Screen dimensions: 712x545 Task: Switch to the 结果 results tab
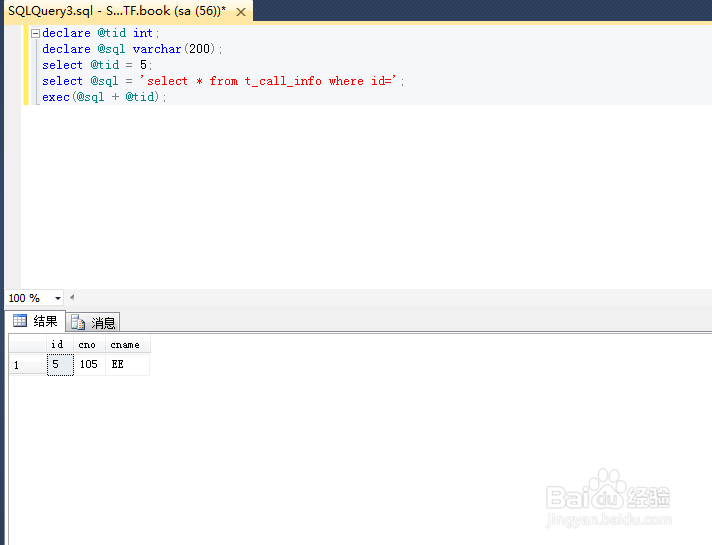[36, 321]
